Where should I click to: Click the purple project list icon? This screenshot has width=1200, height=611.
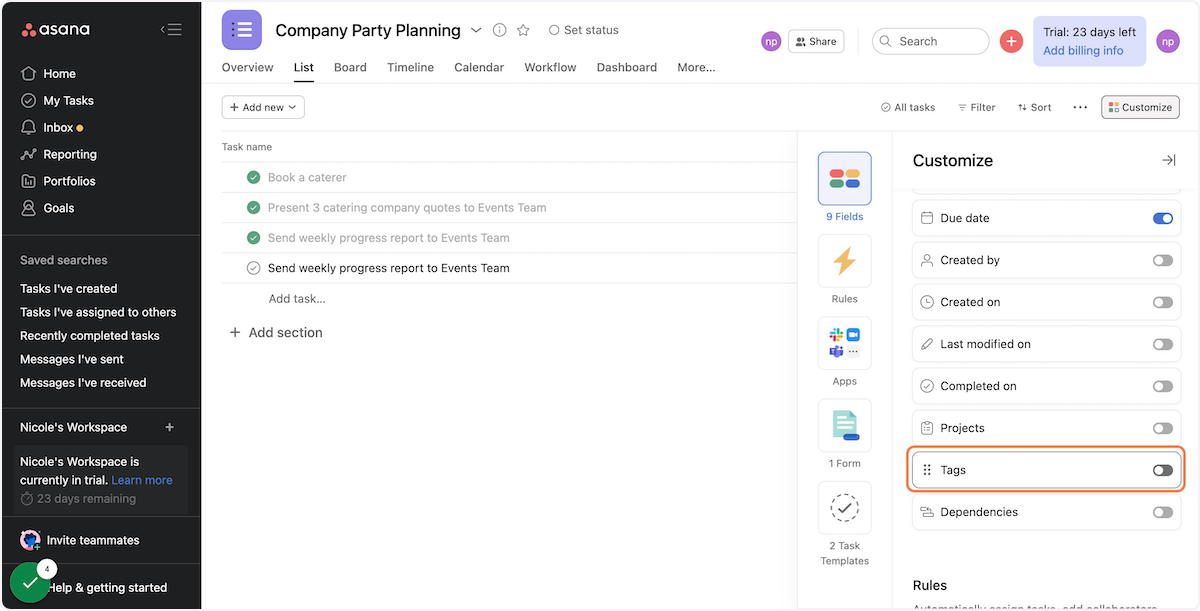[x=242, y=30]
